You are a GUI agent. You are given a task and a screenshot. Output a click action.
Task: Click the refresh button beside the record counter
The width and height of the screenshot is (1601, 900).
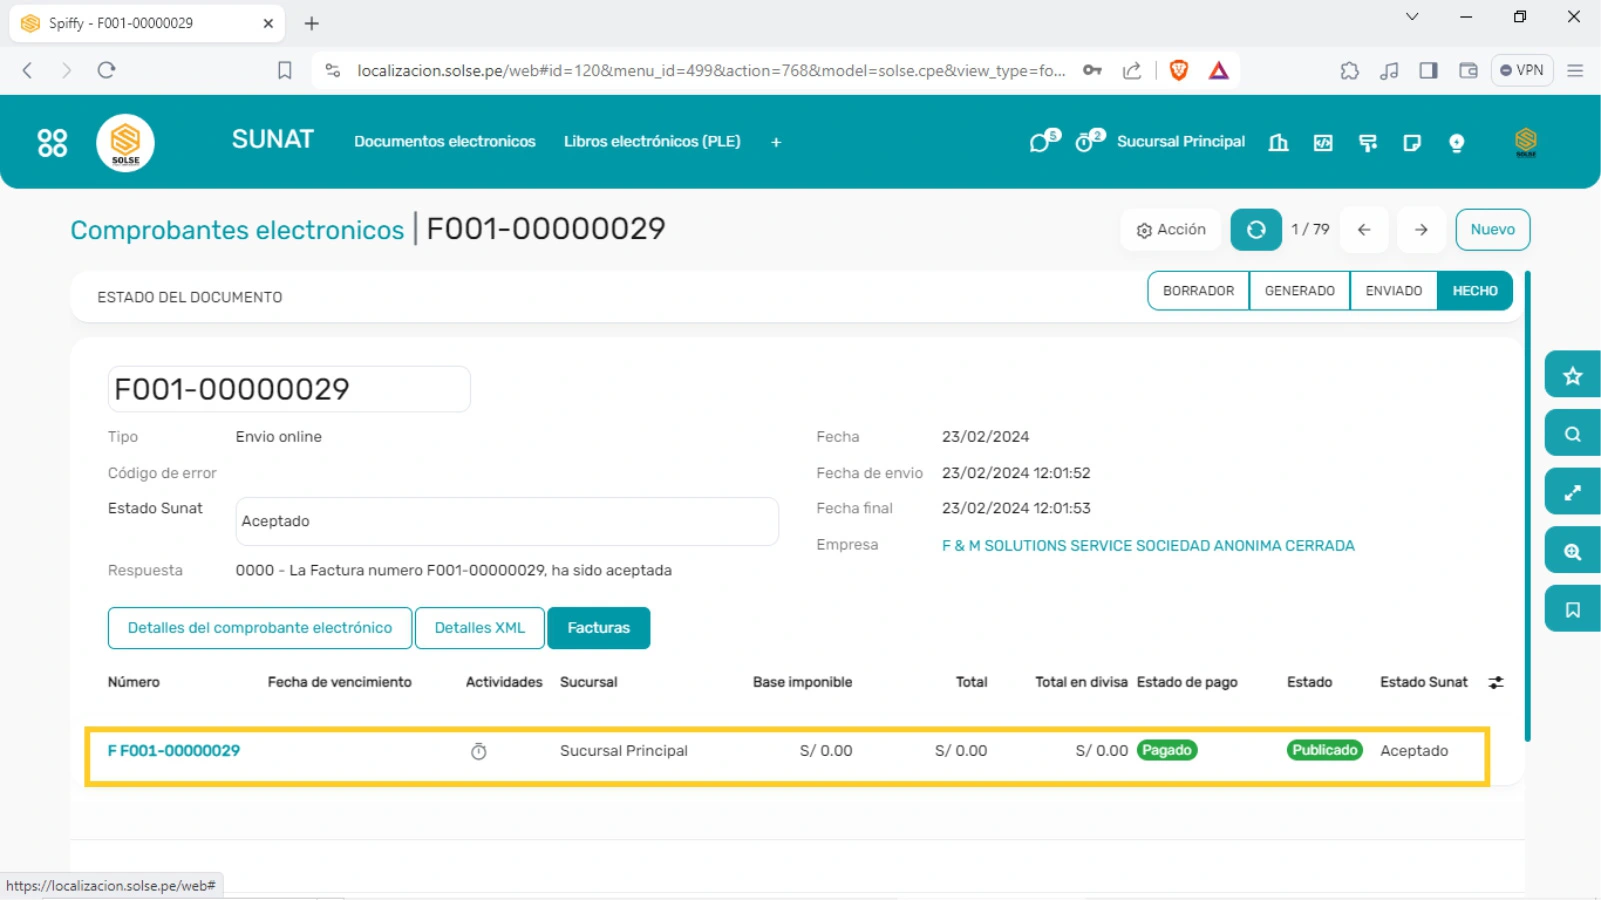pos(1255,230)
